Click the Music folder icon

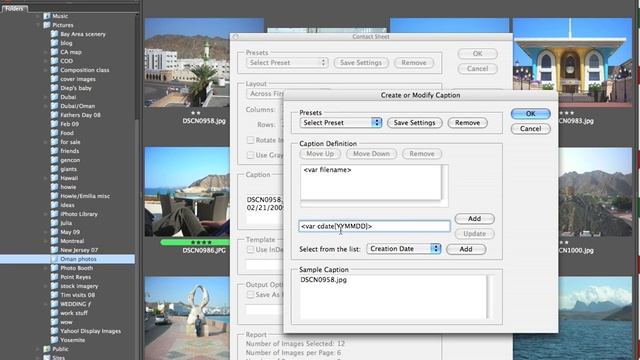pos(47,16)
